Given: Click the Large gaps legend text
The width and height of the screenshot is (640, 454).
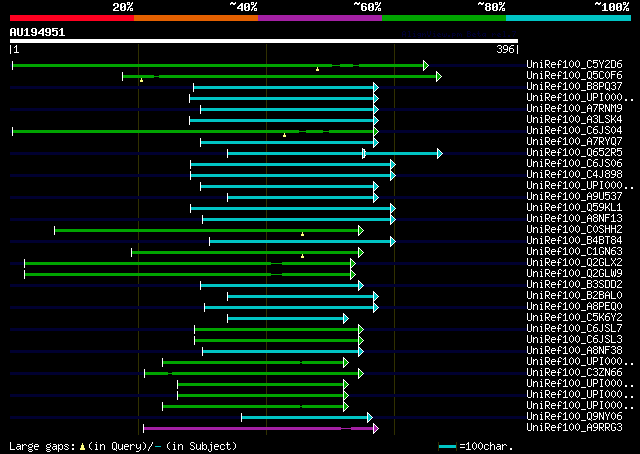Looking at the screenshot, I should [123, 446].
